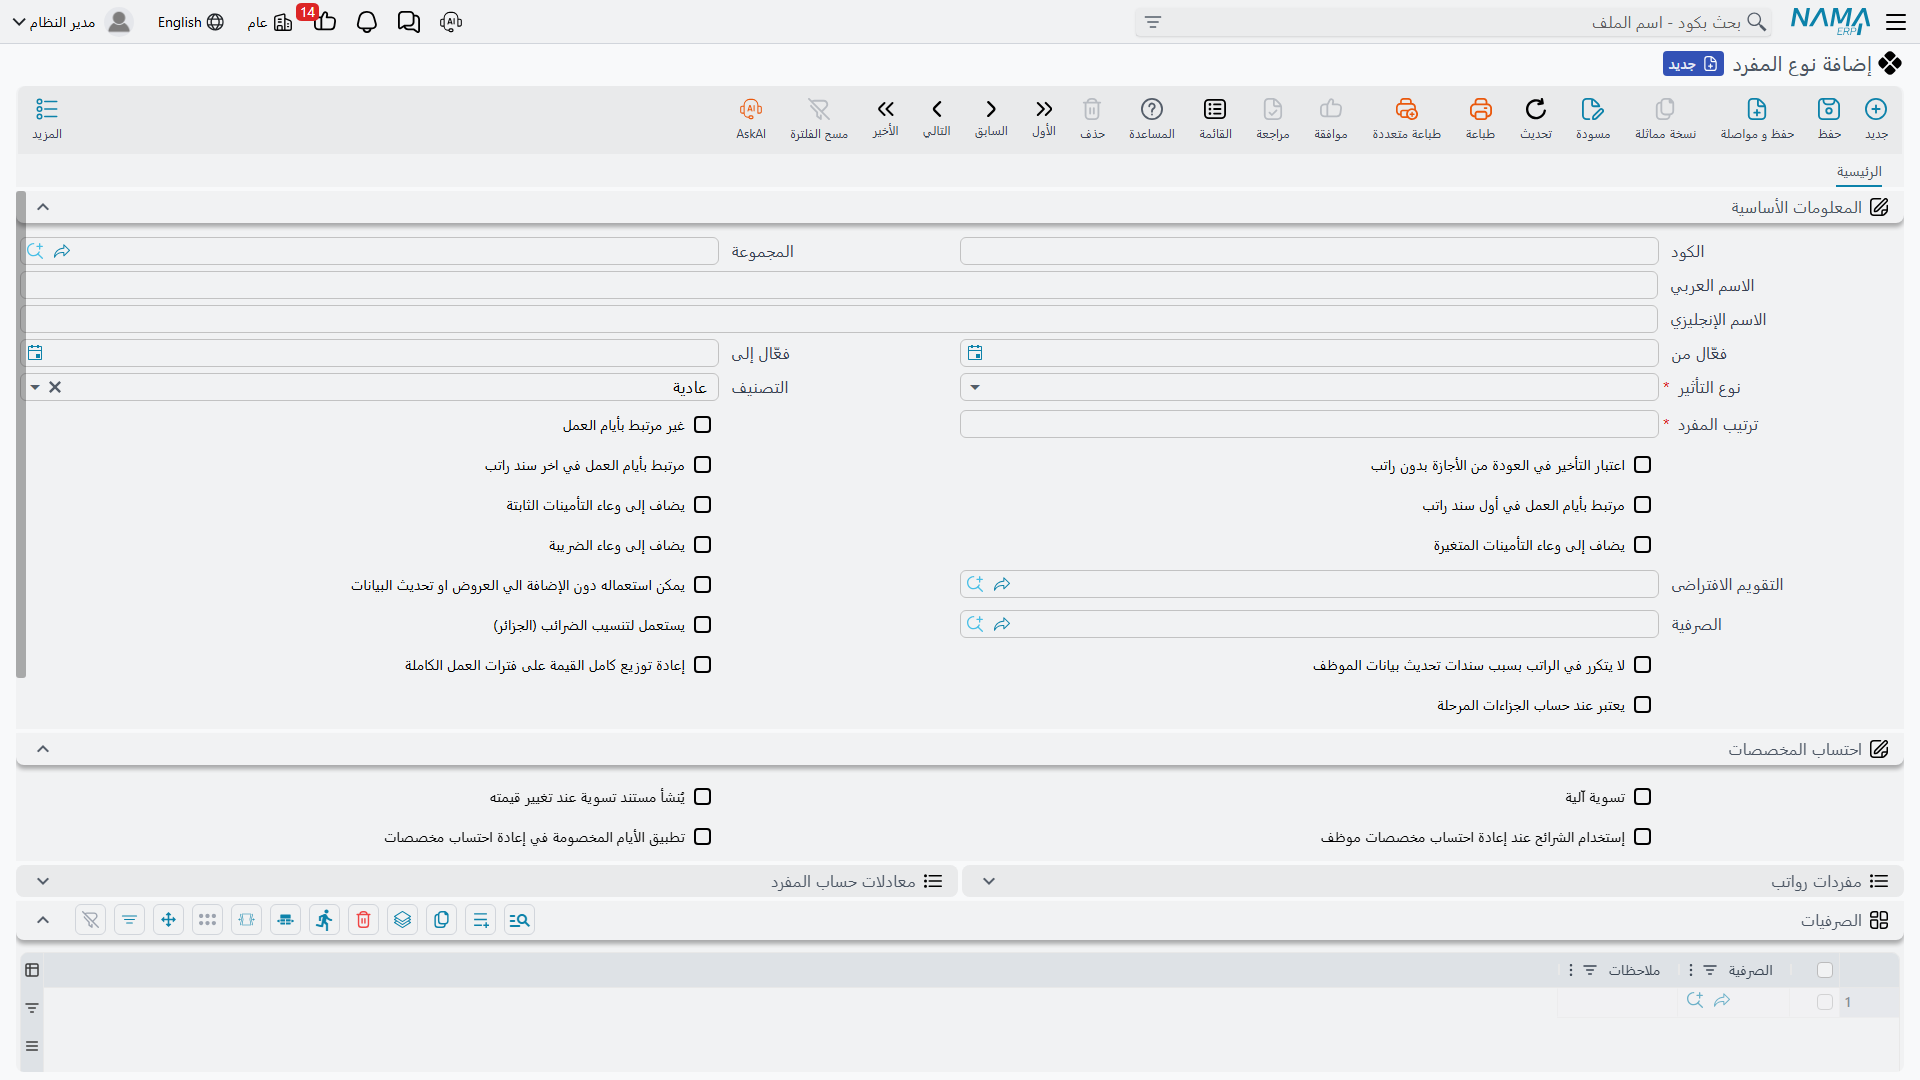Click طباعة متعدده (Multi print) icon

click(1407, 109)
